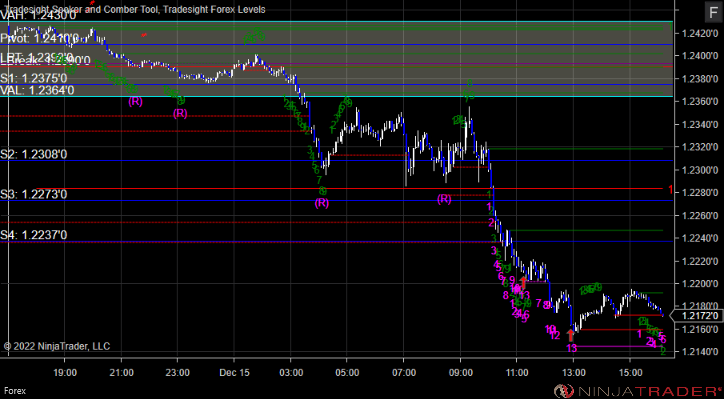724x399 pixels.
Task: Click the 1.2160'0 price axis label
Action: pos(700,329)
